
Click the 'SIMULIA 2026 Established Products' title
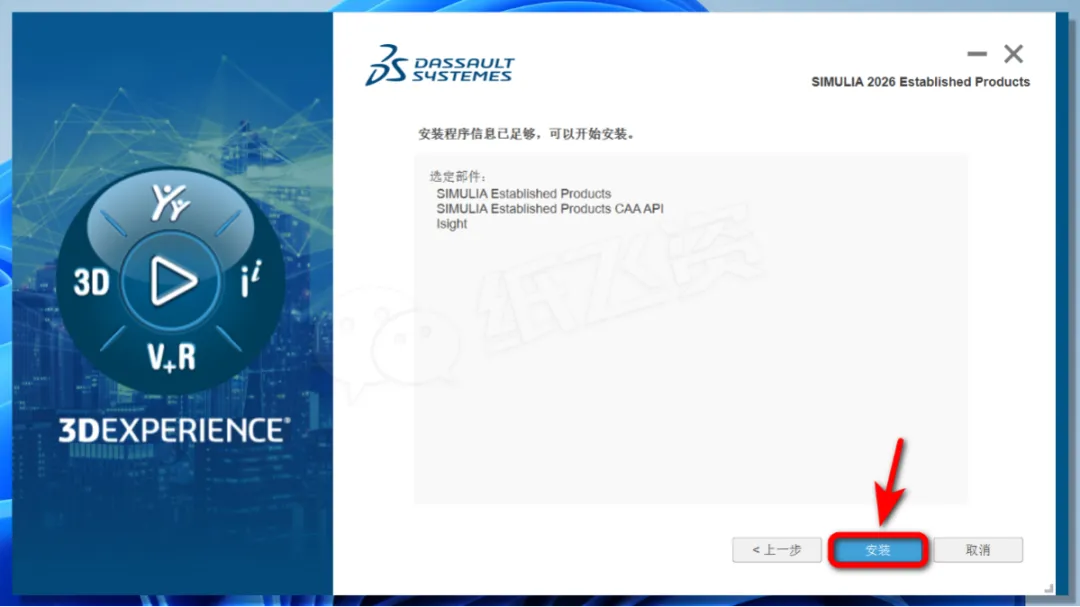pos(920,82)
